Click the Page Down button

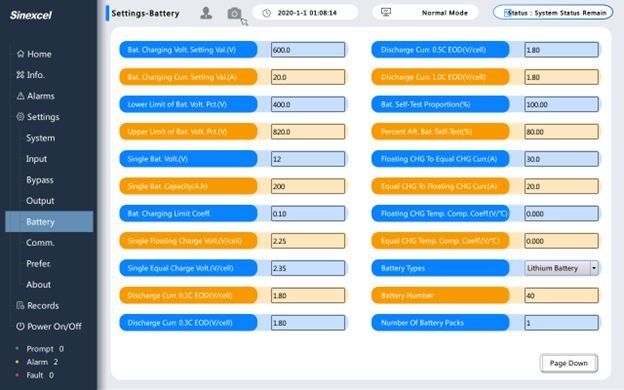[x=569, y=363]
